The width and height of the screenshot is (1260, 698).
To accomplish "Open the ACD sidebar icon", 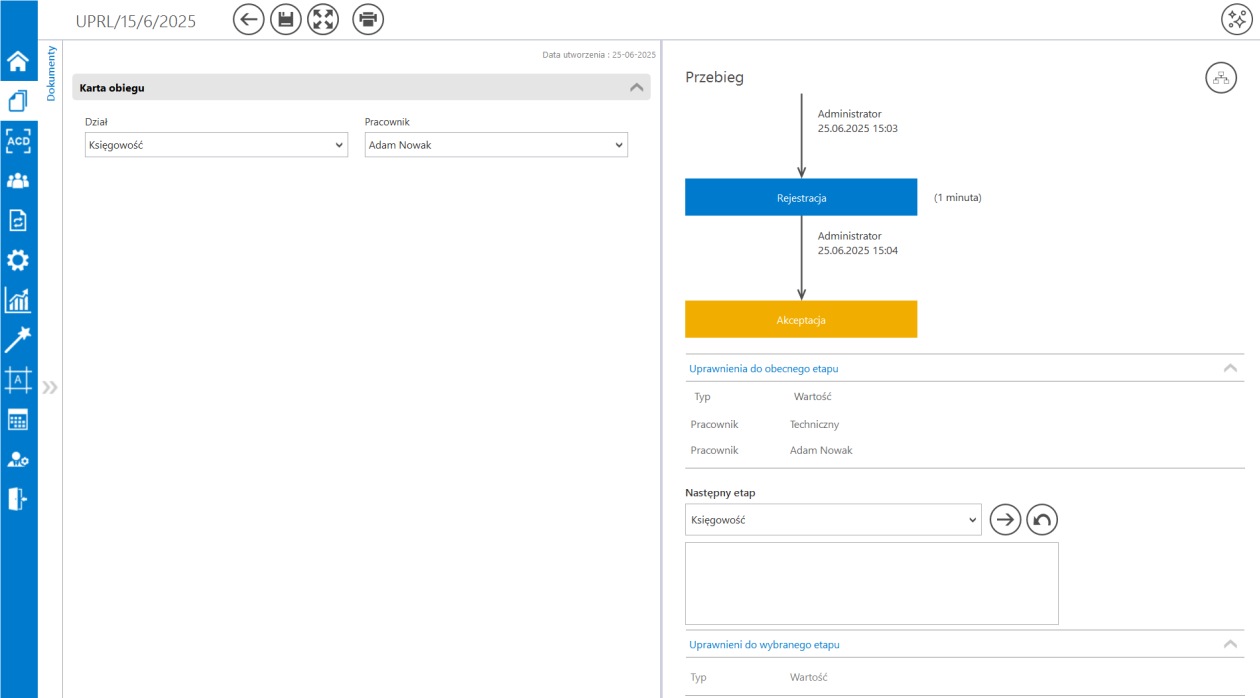I will coord(18,141).
